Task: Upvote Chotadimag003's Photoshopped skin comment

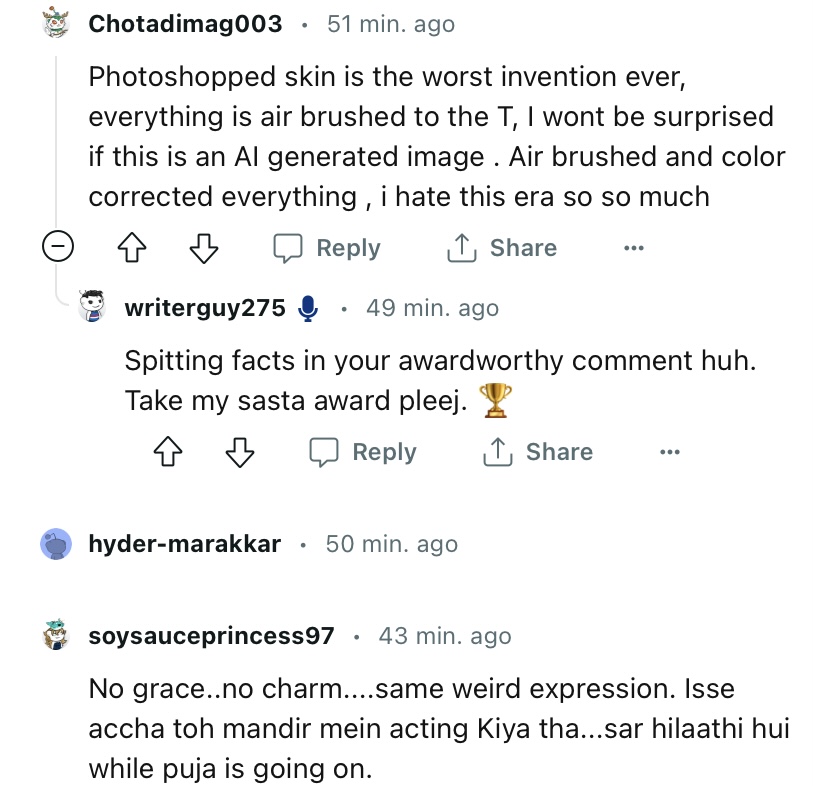Action: [133, 248]
